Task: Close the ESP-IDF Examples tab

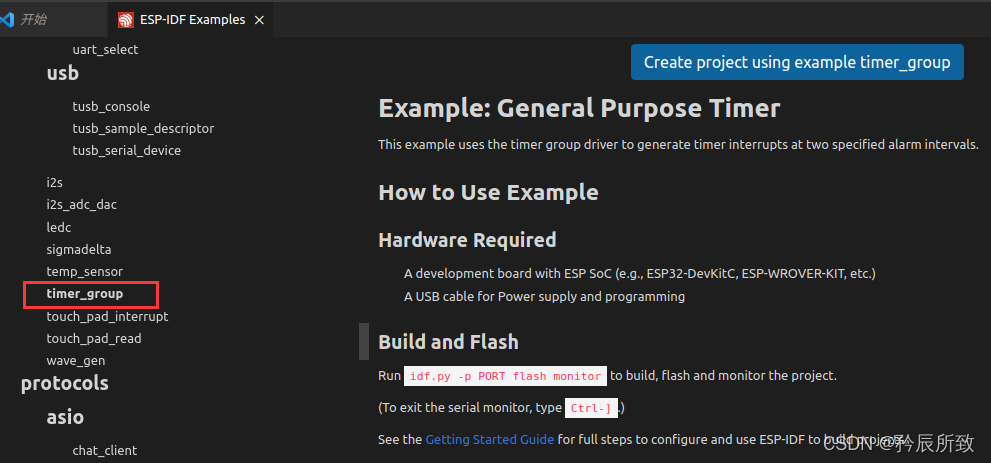Action: (x=258, y=20)
